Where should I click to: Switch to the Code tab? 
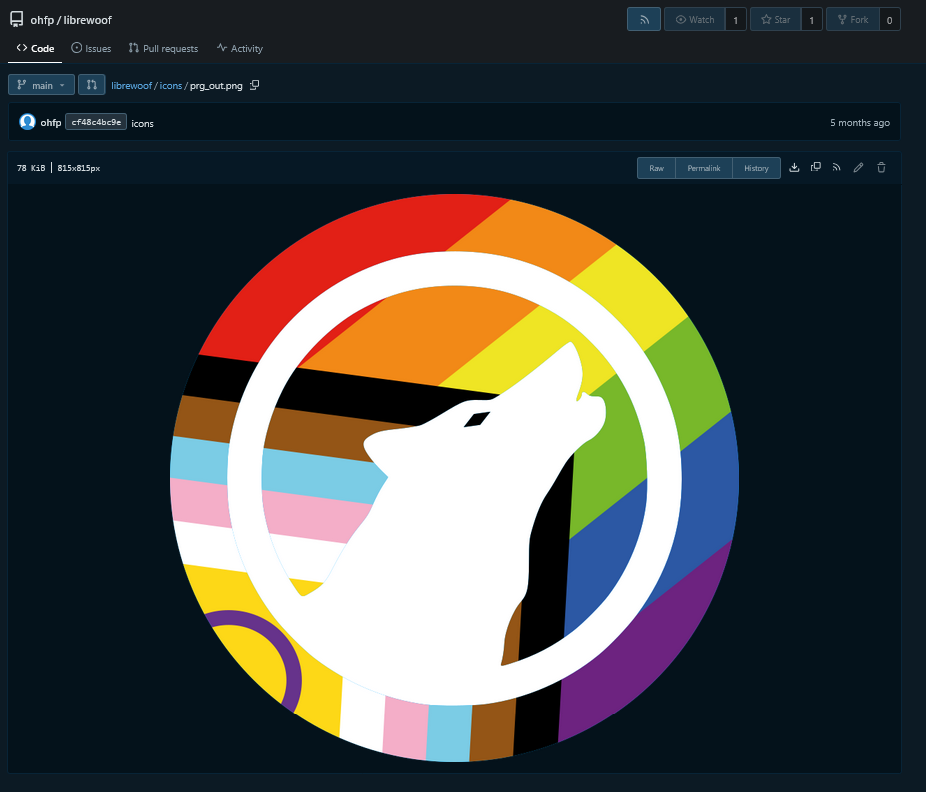point(35,48)
